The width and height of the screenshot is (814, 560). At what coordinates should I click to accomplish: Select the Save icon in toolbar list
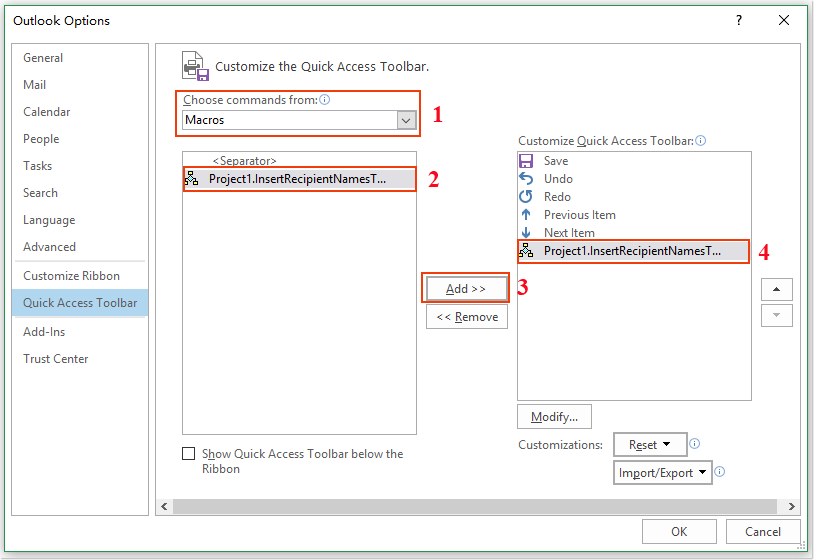(526, 161)
